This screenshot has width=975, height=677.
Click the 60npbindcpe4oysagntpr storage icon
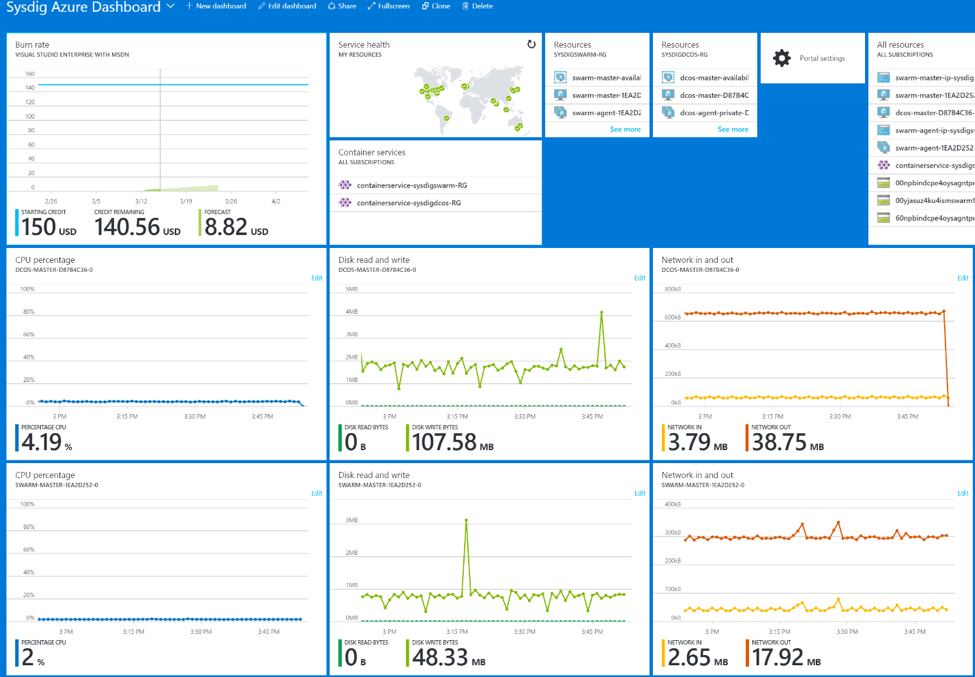(884, 218)
